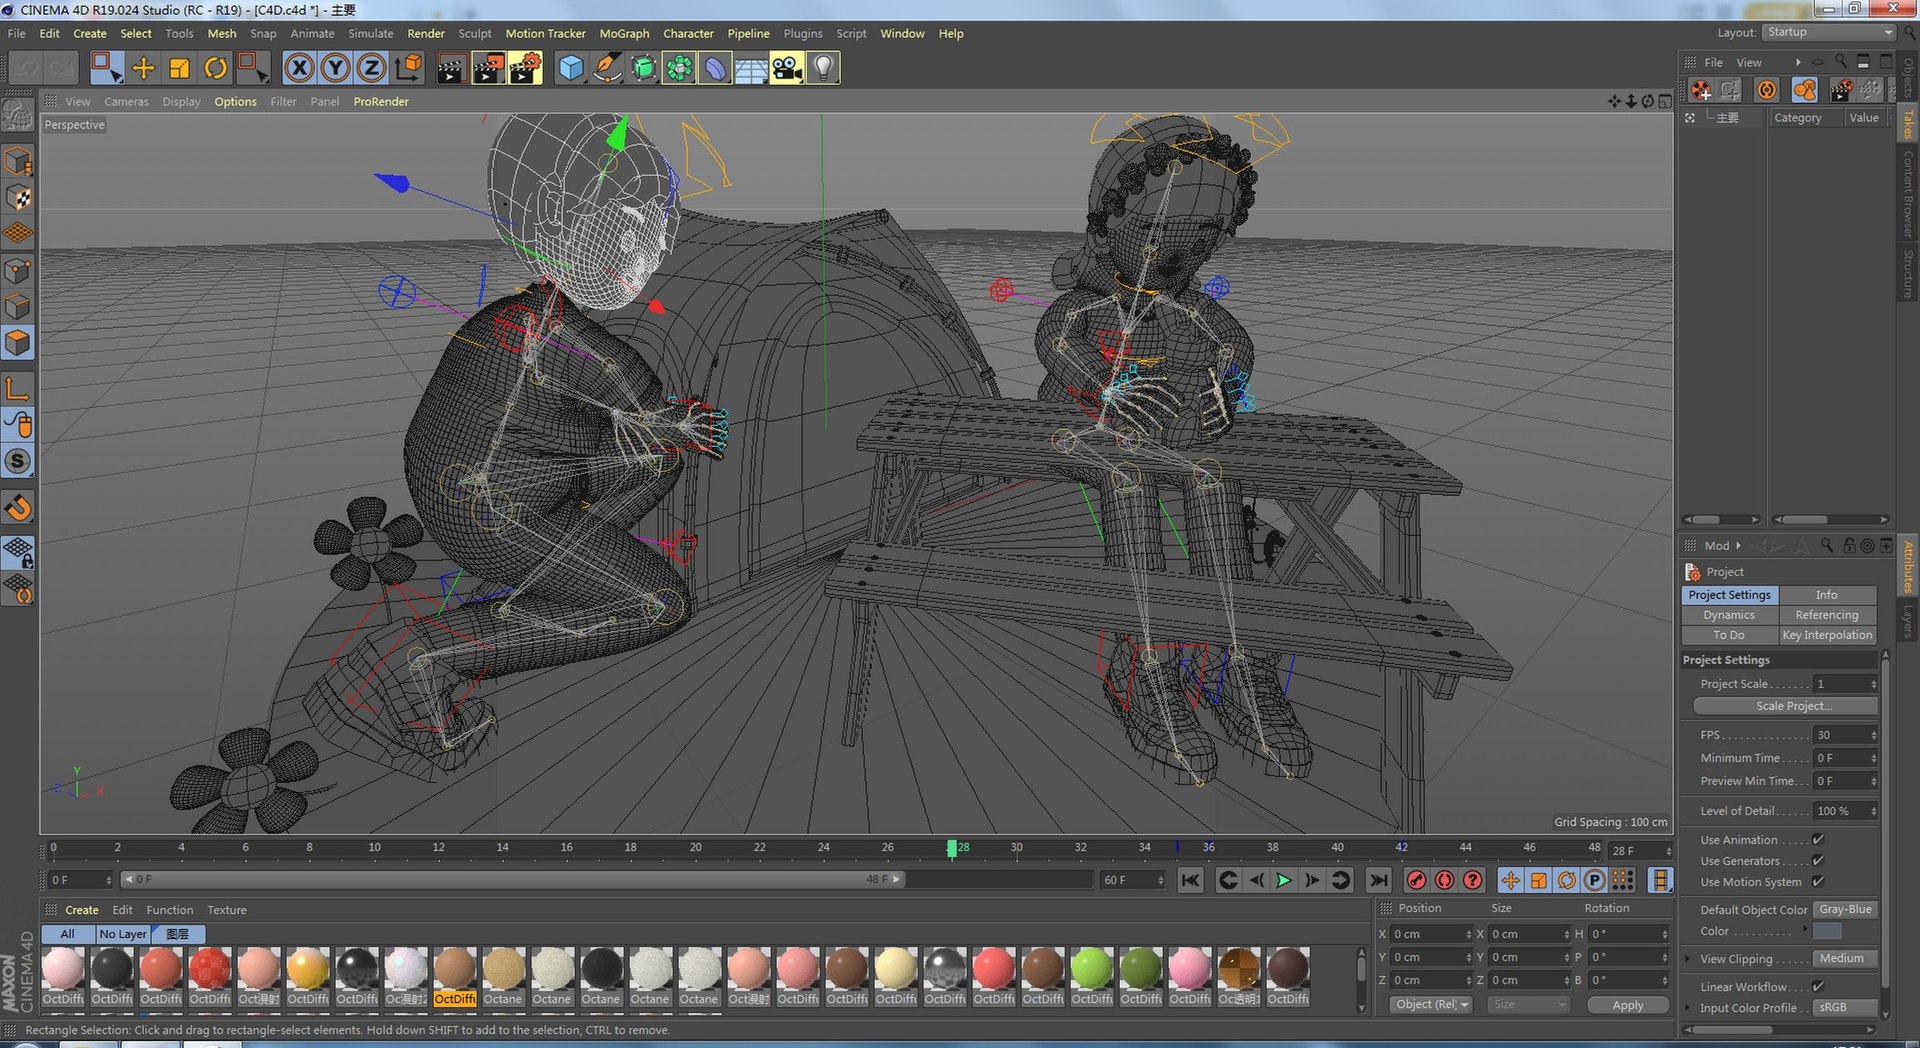This screenshot has width=1920, height=1048.
Task: Select the Rotate tool icon
Action: tap(215, 68)
